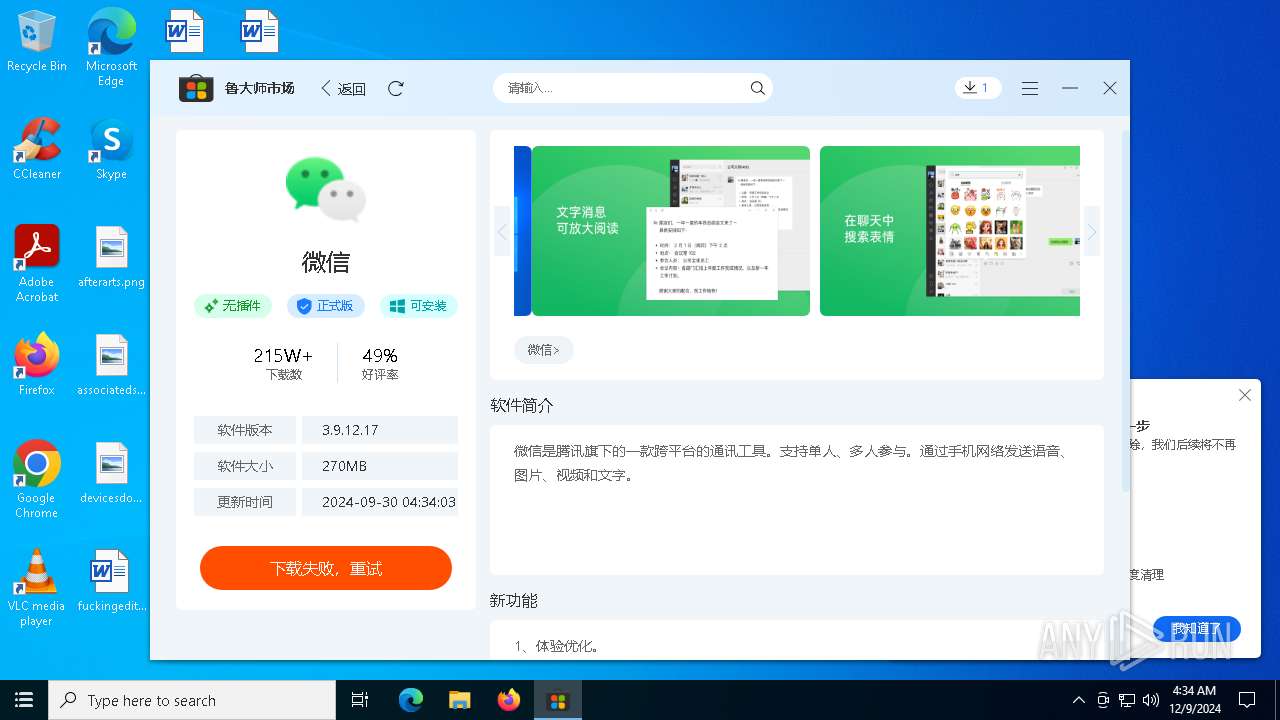Select the associateds image file icon
The width and height of the screenshot is (1280, 720).
(111, 365)
